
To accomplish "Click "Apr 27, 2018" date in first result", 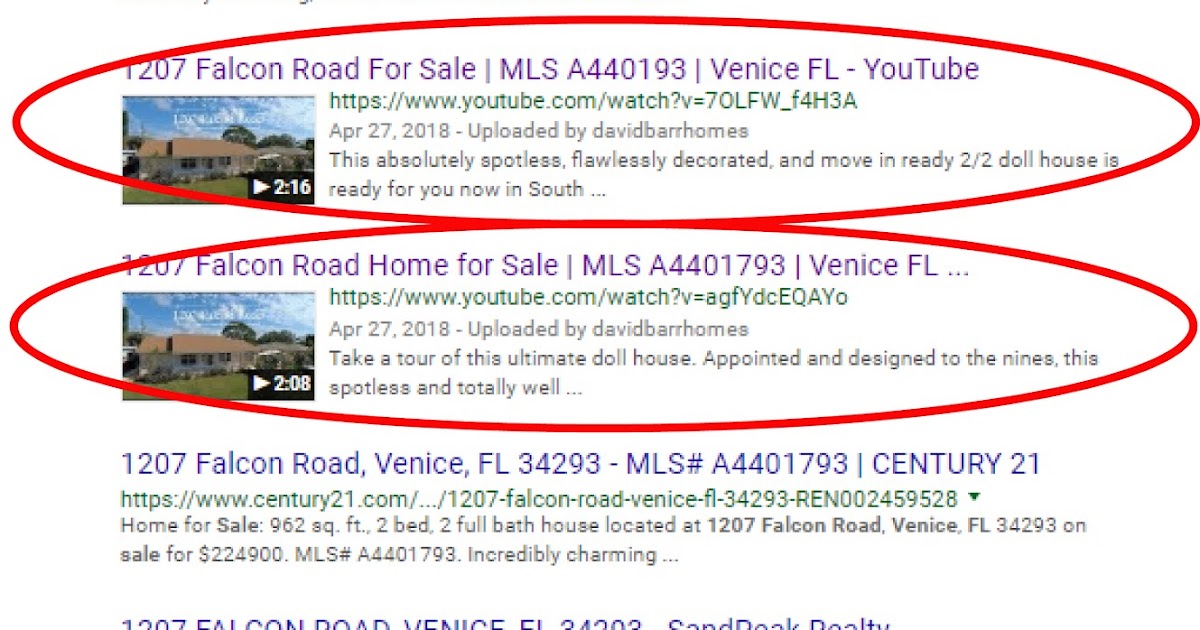I will click(x=393, y=131).
